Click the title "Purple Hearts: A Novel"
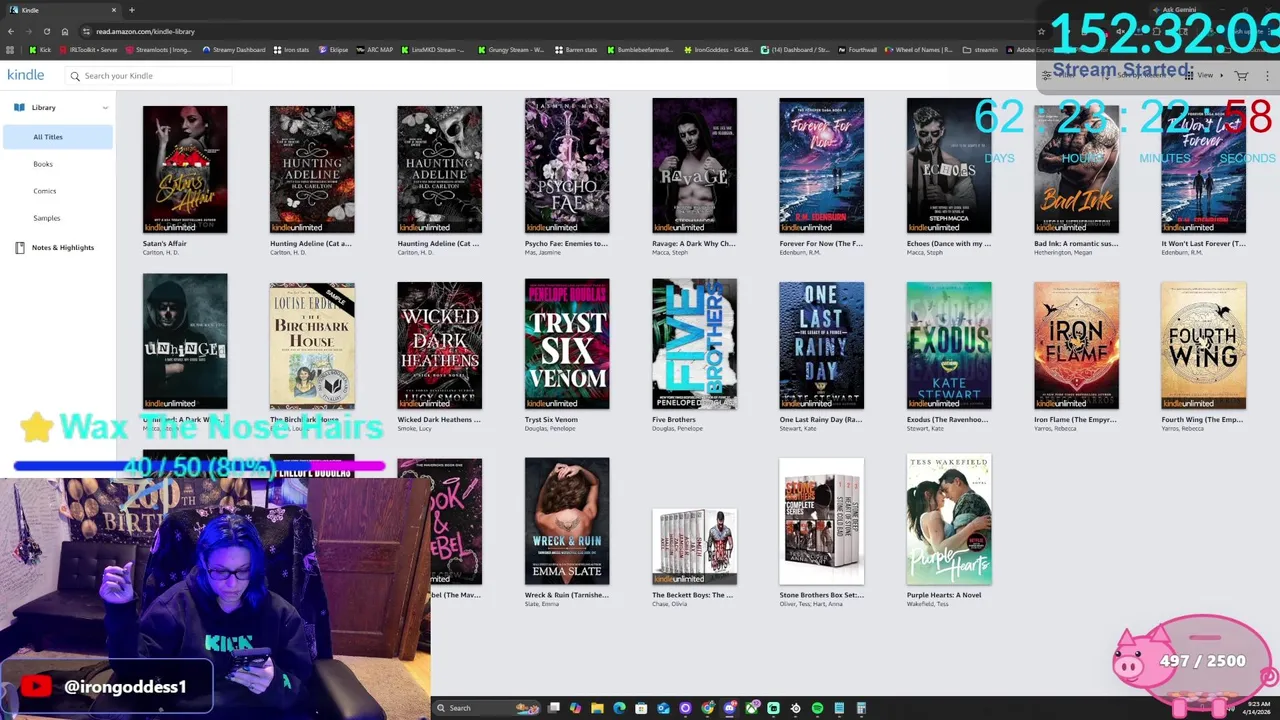1280x720 pixels. pos(944,595)
